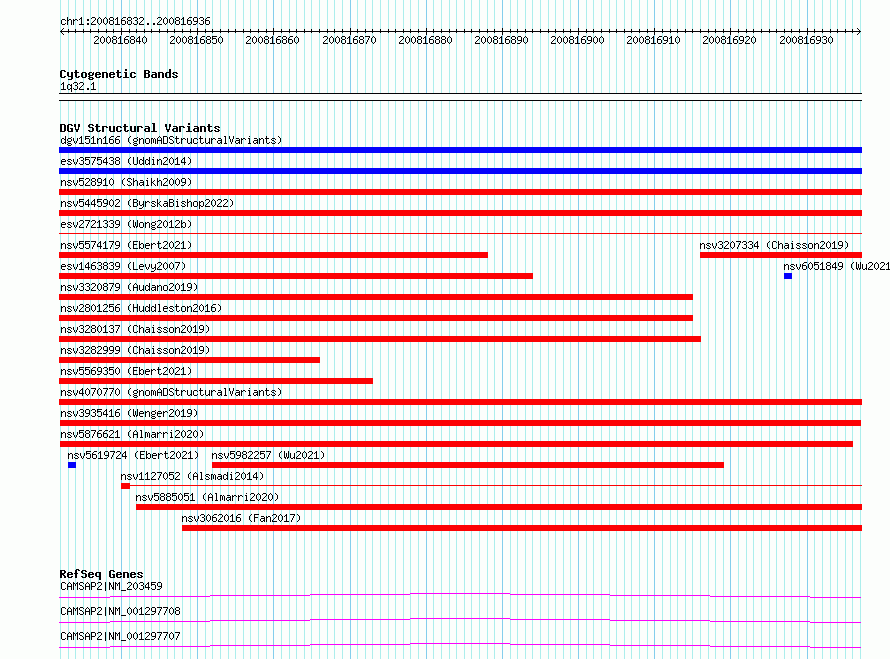
Task: Click the CAMSAP2|NM_001297707 gene label
Action: click(120, 636)
